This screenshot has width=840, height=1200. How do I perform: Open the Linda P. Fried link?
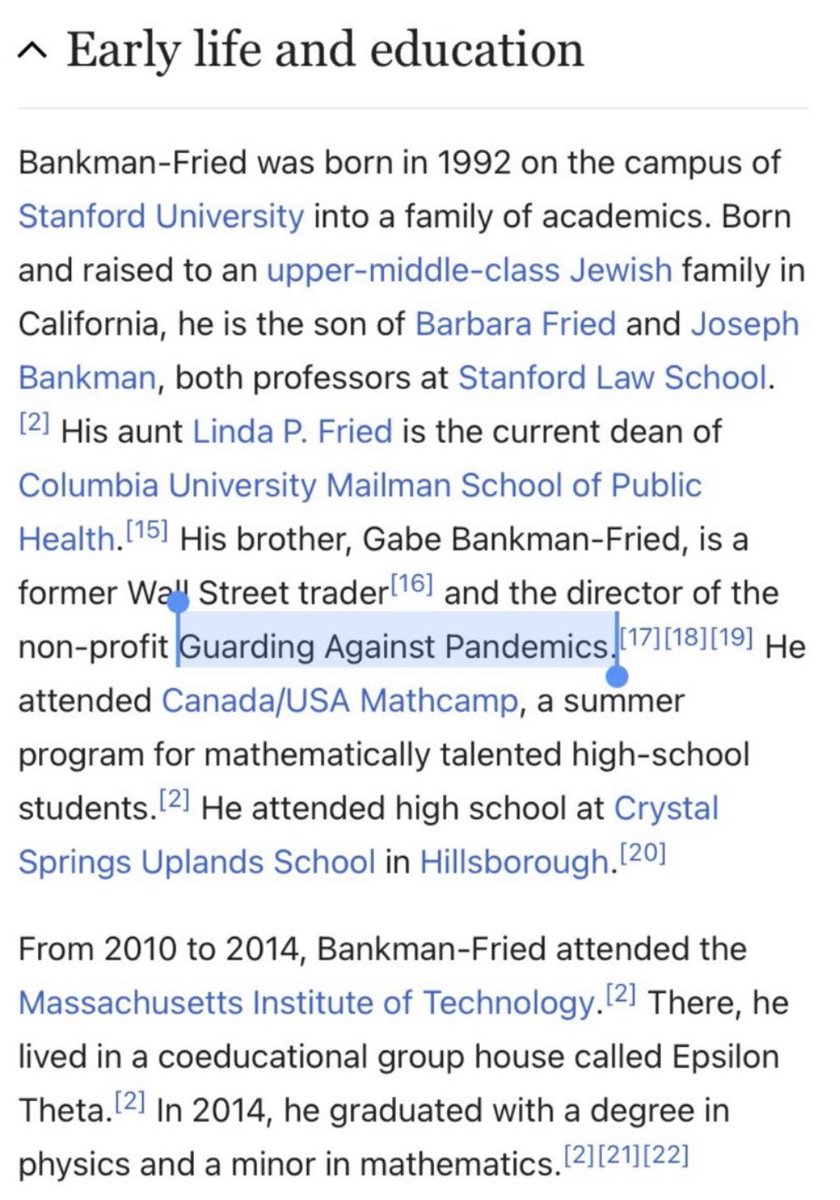(x=292, y=432)
